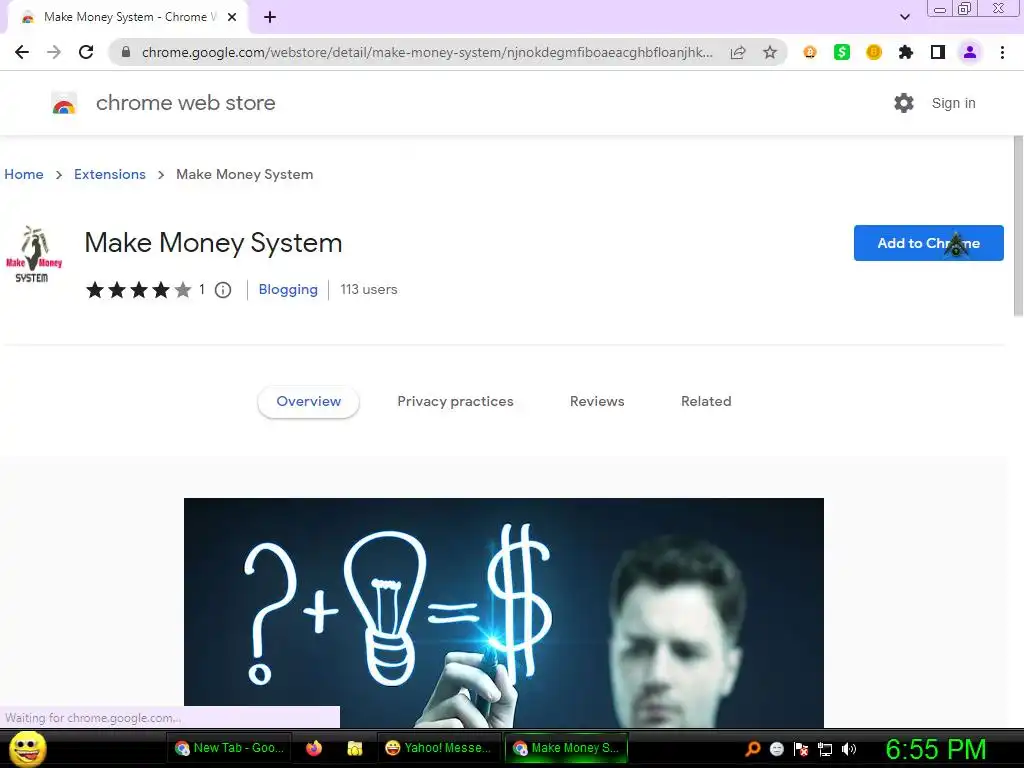The image size is (1024, 768).
Task: Launch Firefox from the taskbar
Action: tap(314, 748)
